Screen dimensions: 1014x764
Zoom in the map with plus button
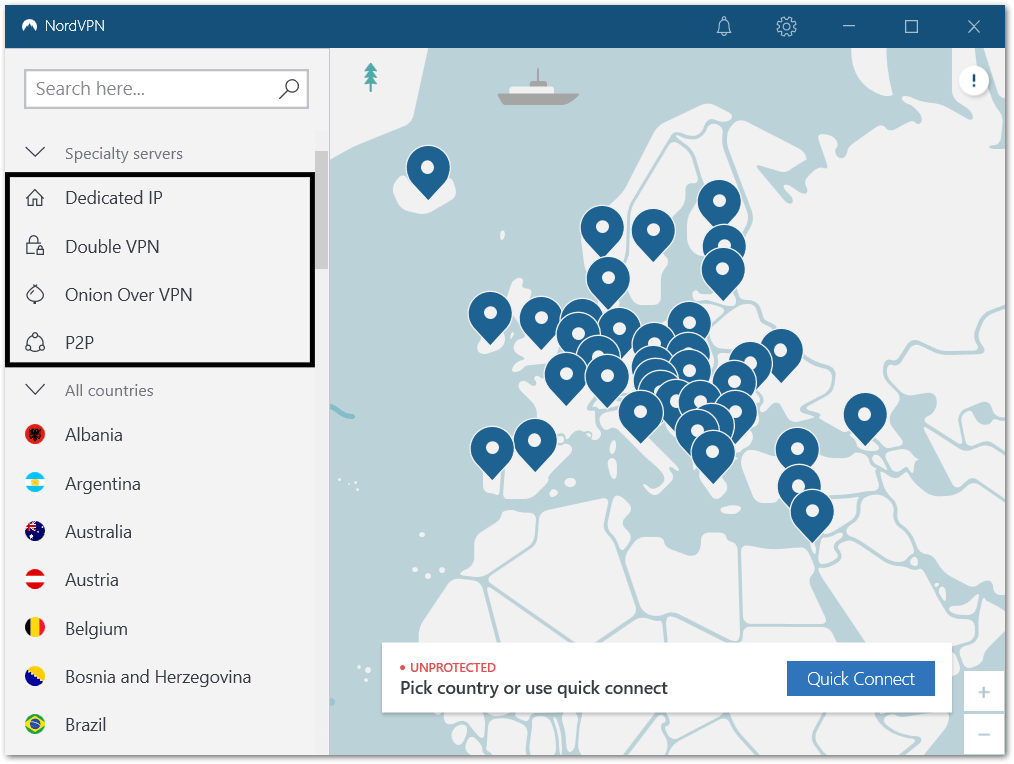coord(984,692)
